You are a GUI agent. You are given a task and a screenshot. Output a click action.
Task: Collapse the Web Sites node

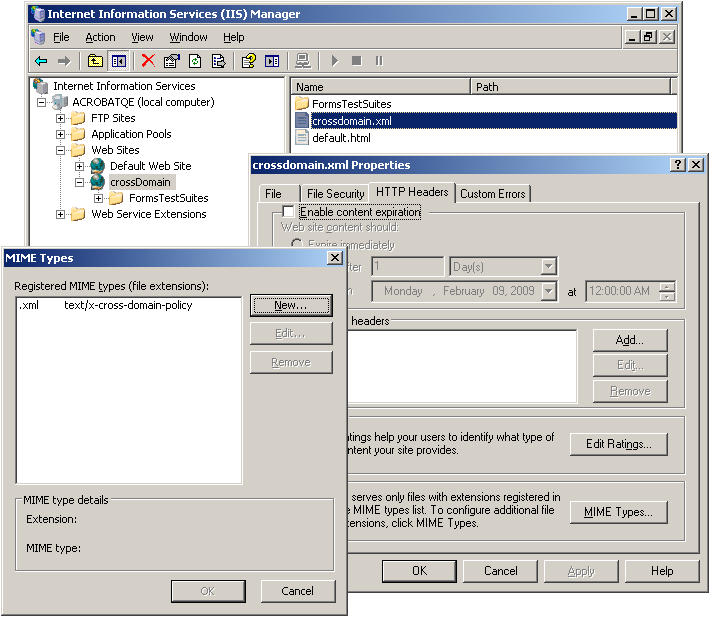click(x=60, y=150)
